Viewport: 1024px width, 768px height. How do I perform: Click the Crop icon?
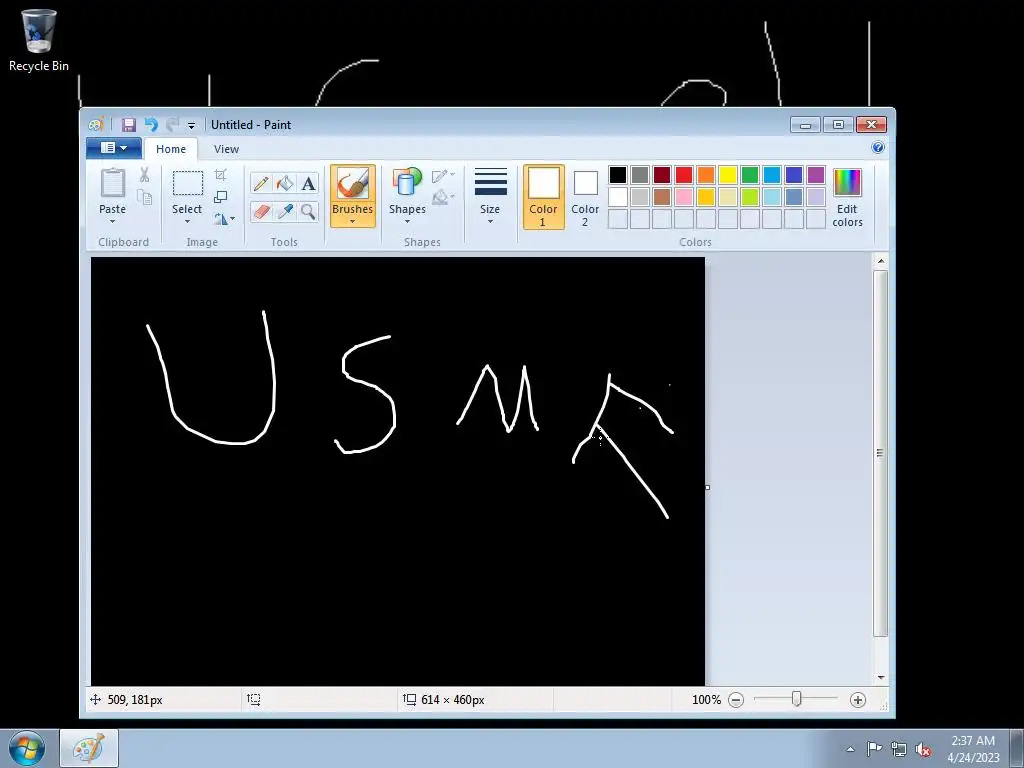click(221, 175)
